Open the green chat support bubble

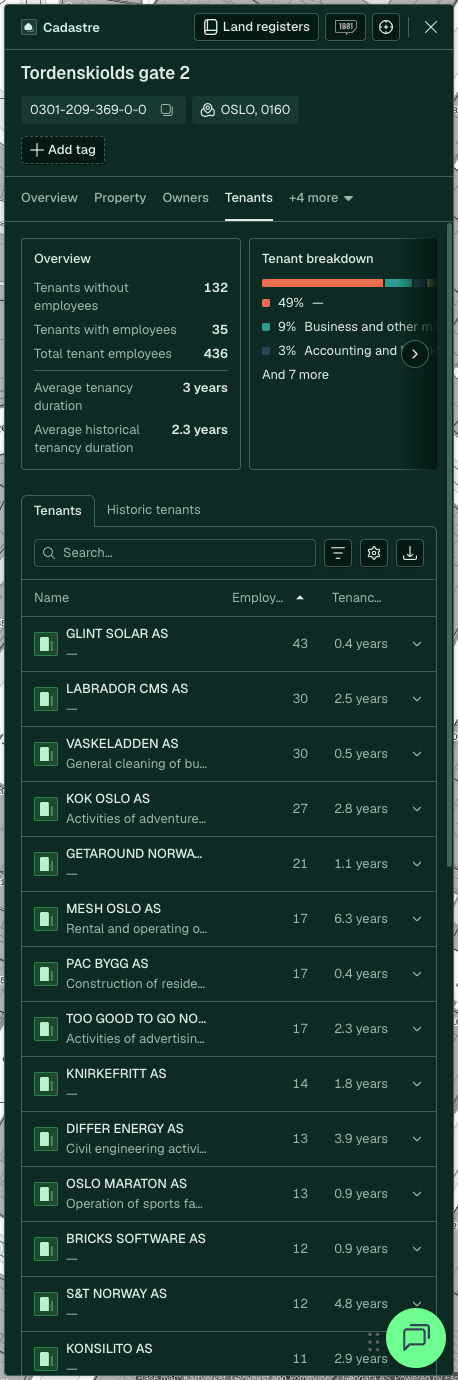coord(415,1338)
